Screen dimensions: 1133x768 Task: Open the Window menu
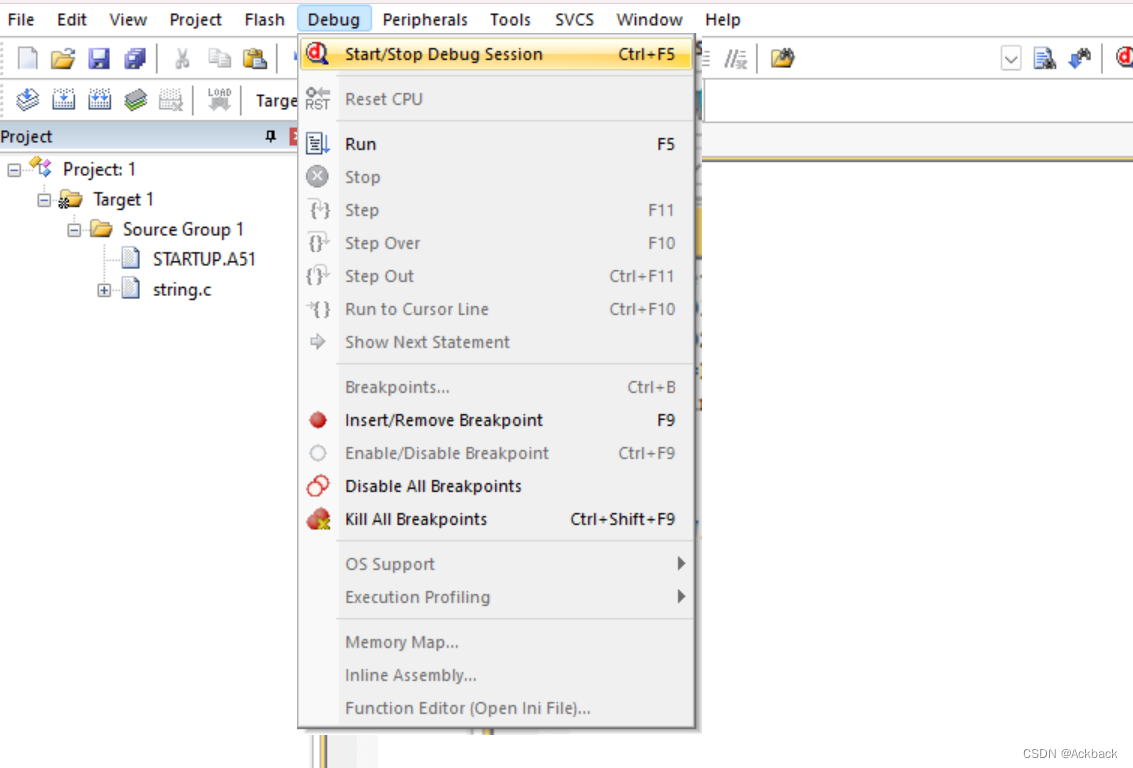[649, 20]
